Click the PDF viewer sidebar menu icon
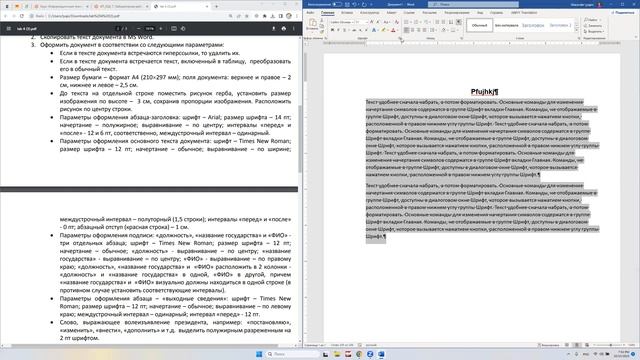The image size is (640, 360). tap(9, 29)
